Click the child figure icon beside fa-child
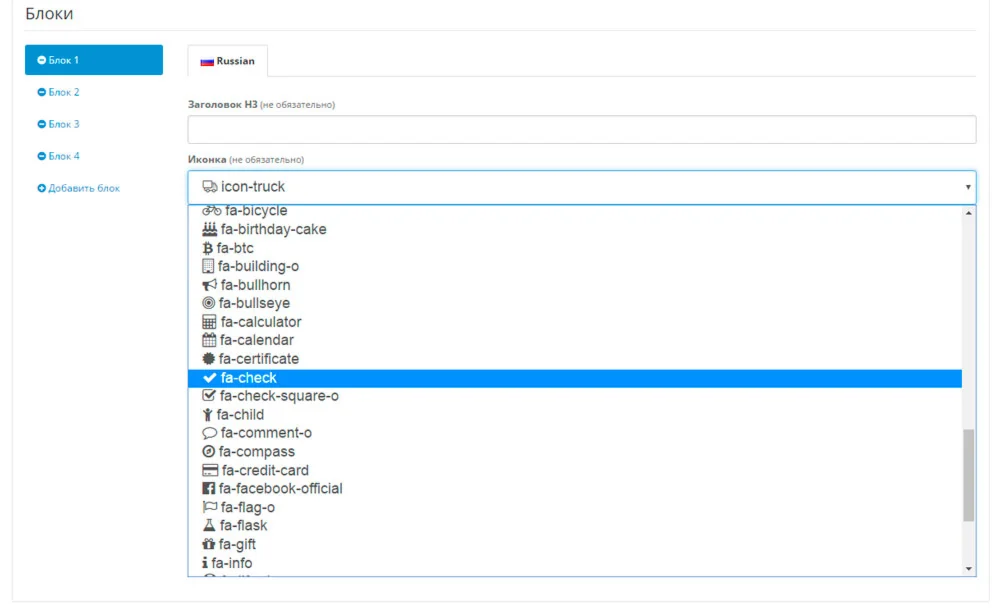The height and width of the screenshot is (612, 1000). click(207, 415)
